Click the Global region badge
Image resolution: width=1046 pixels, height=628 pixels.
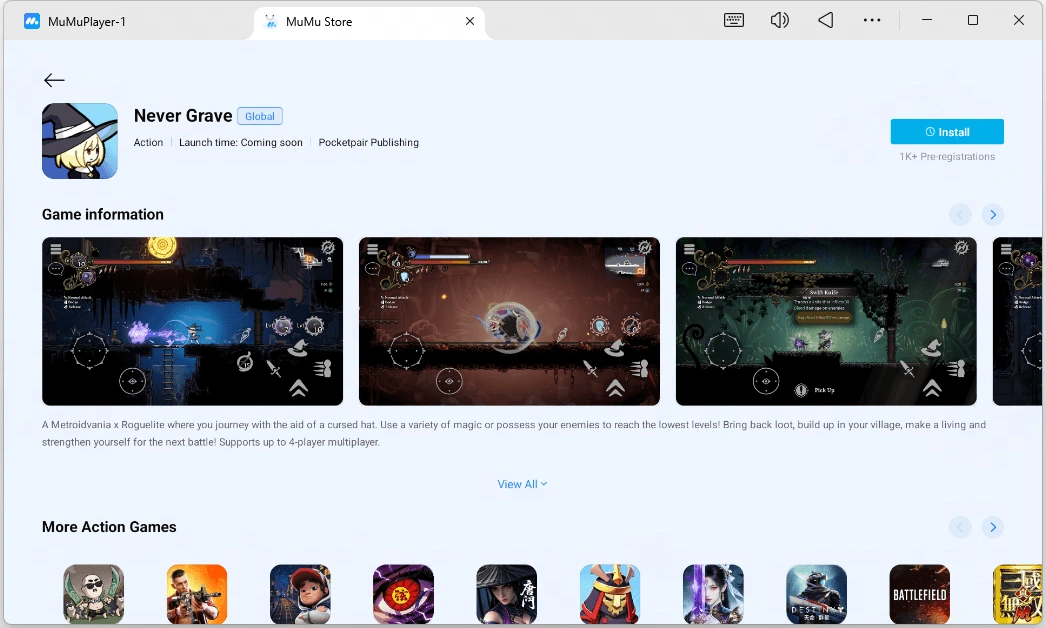point(259,116)
